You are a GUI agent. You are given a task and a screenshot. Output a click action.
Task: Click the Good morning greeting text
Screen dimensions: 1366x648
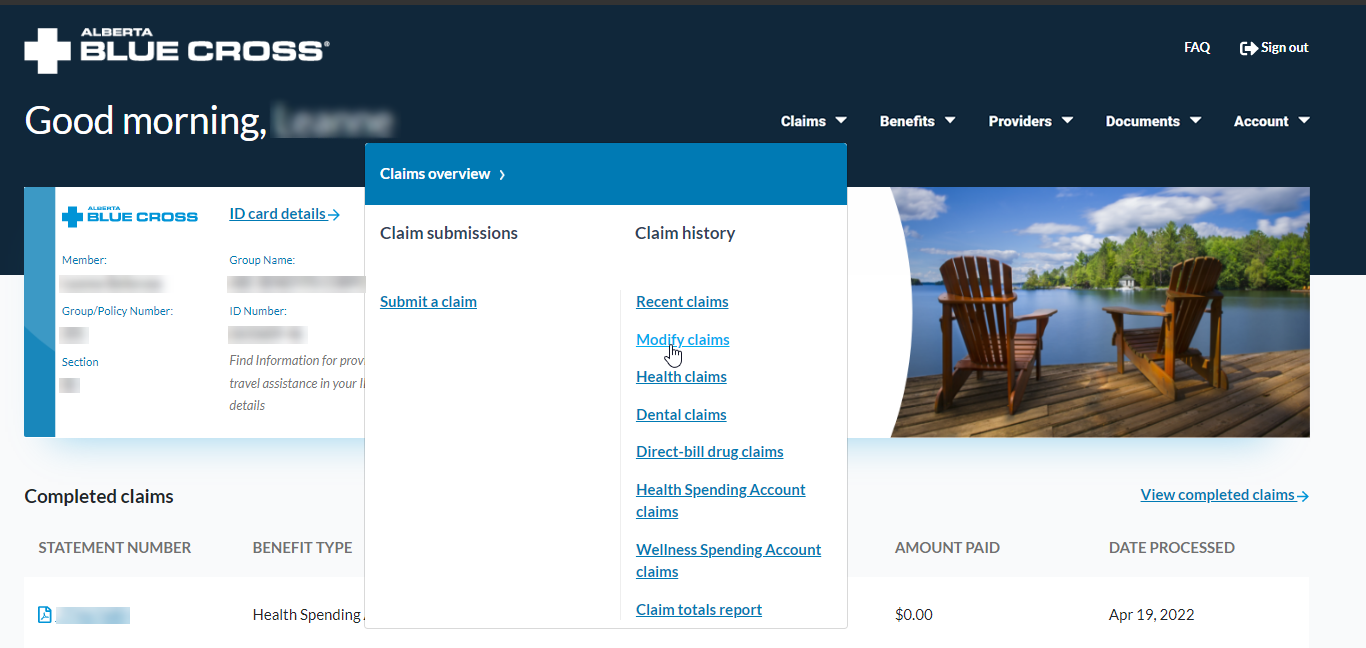coord(146,120)
